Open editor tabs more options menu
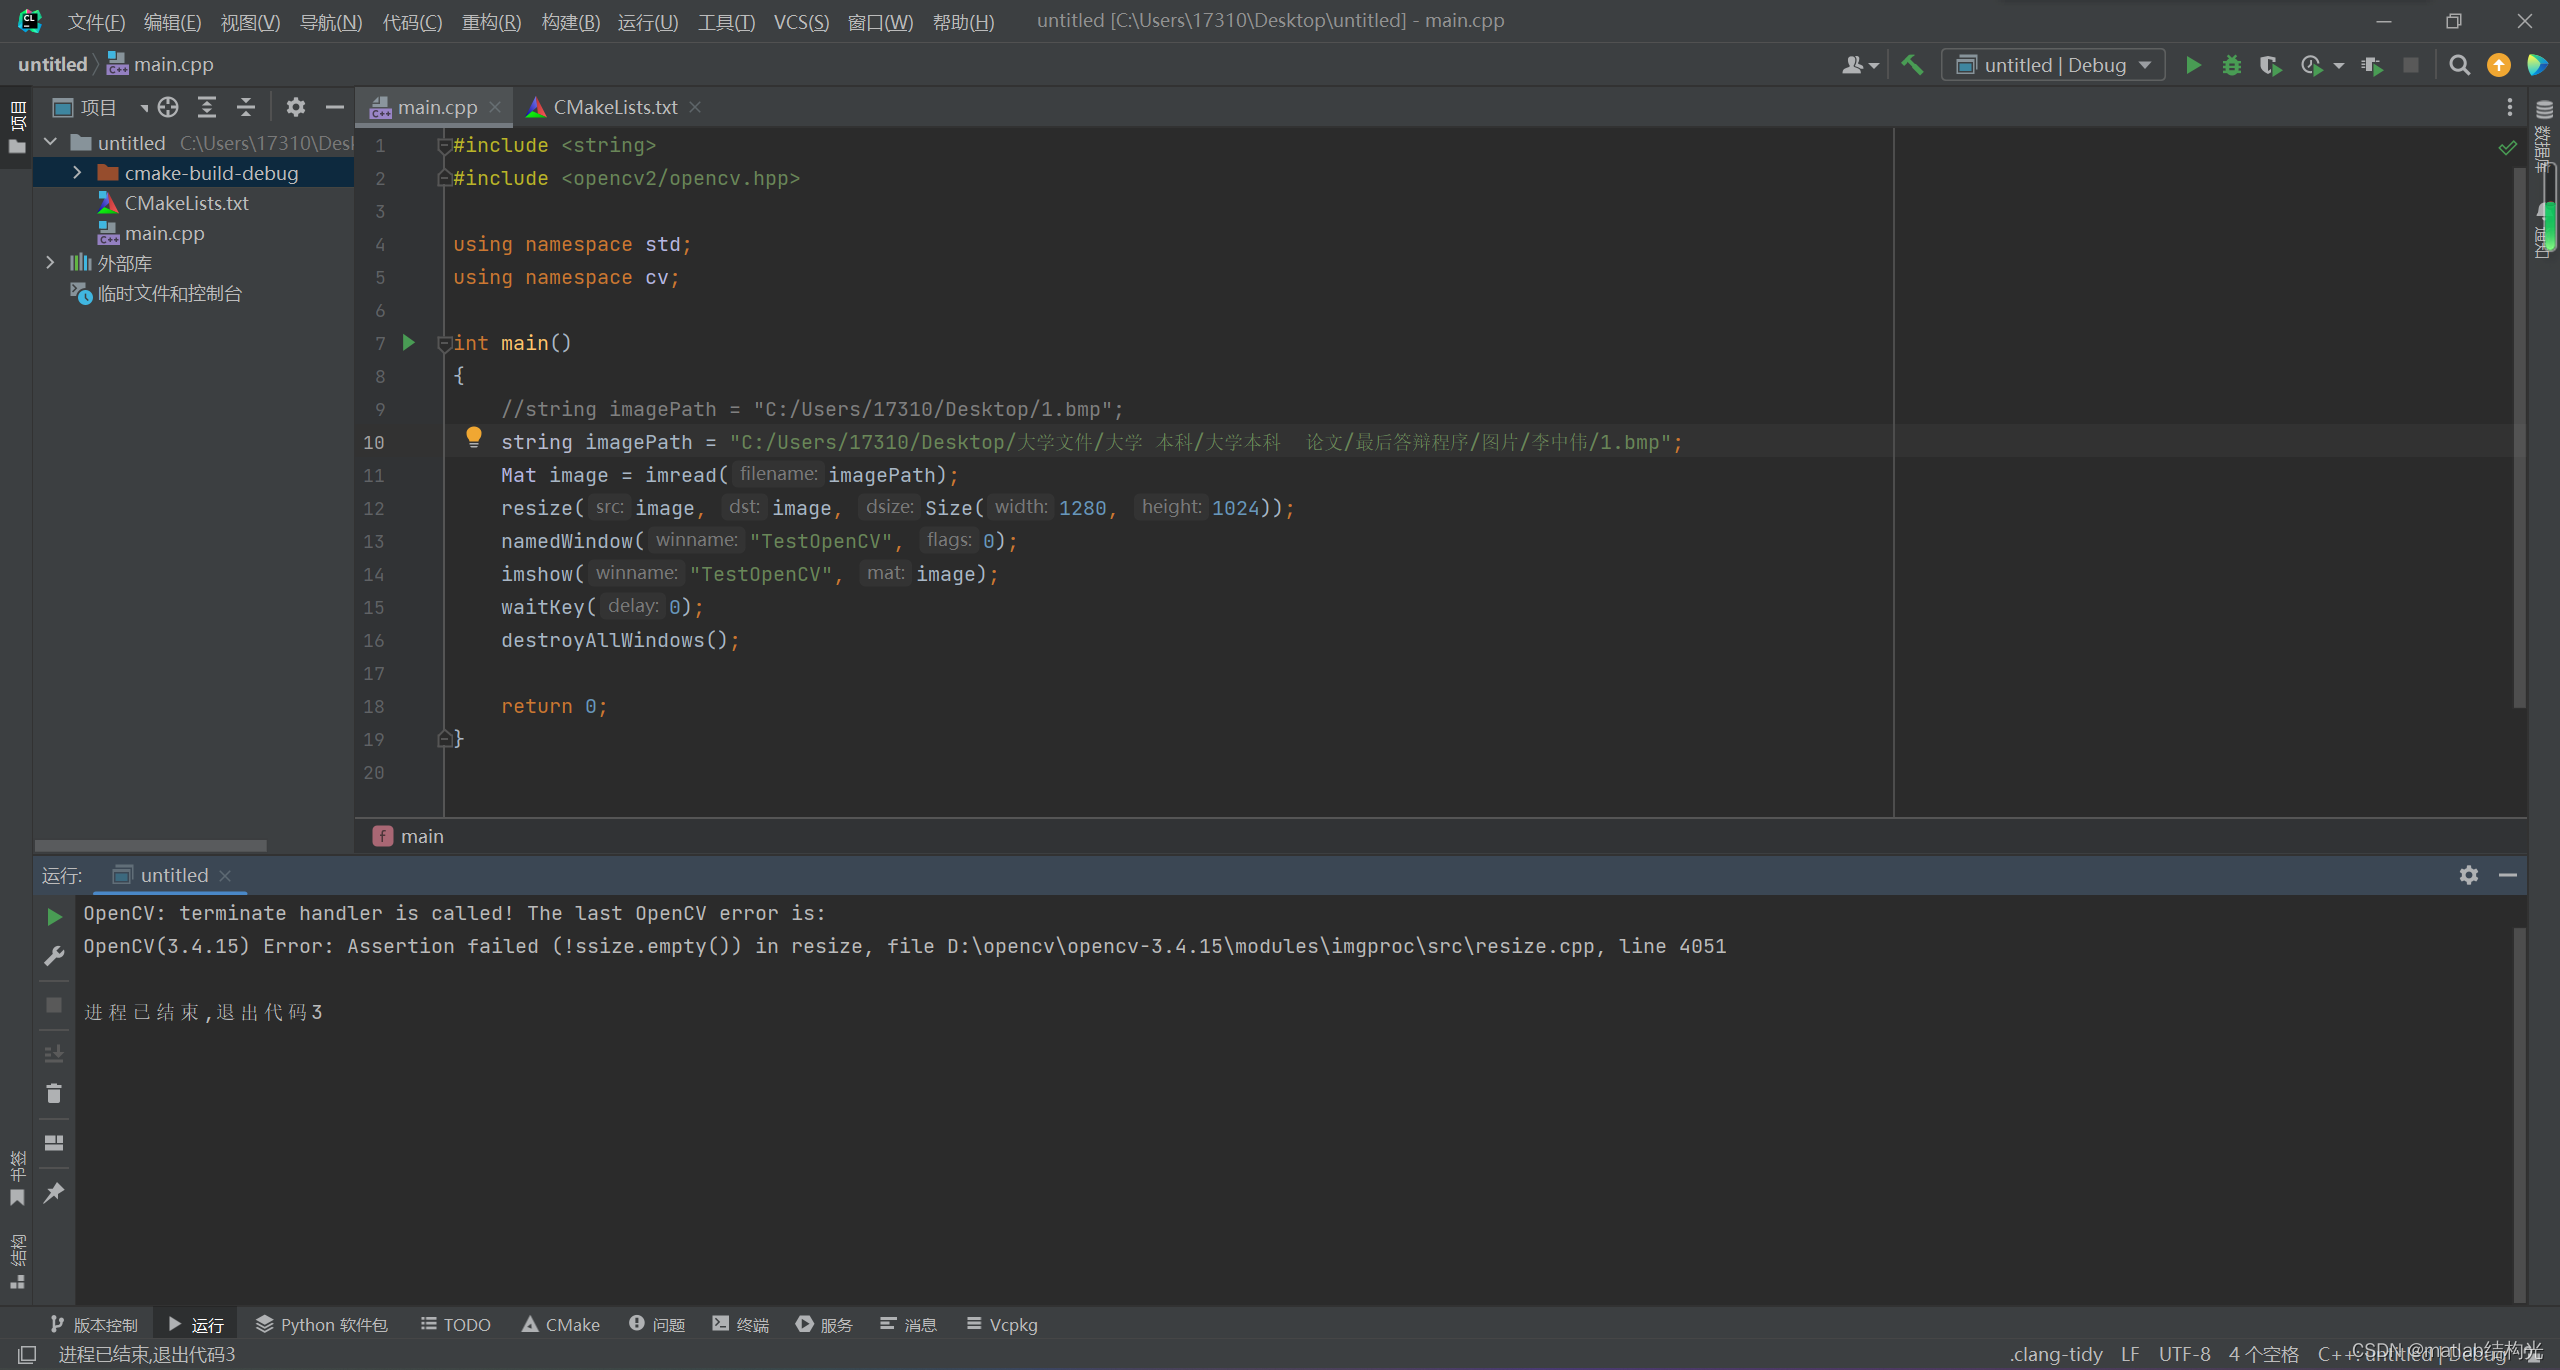 [2510, 107]
